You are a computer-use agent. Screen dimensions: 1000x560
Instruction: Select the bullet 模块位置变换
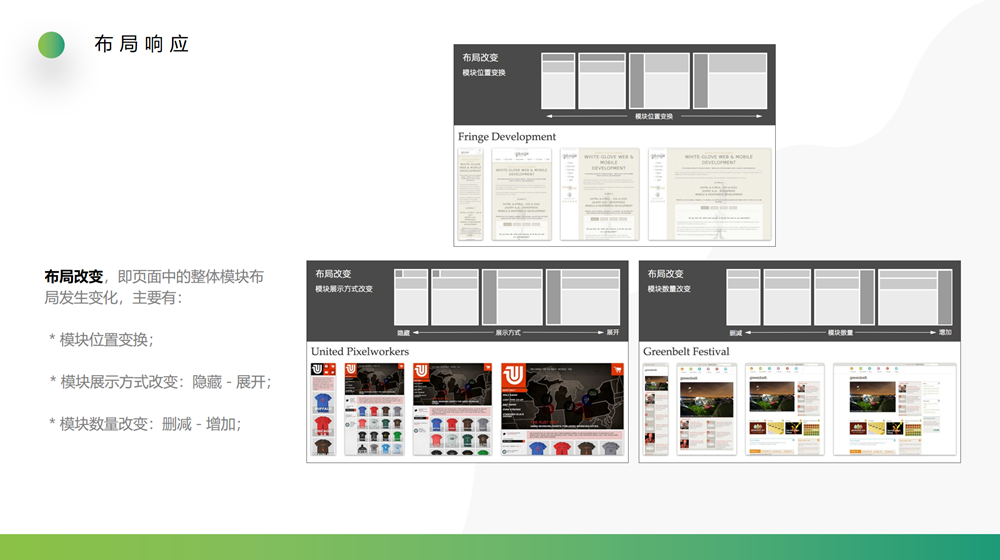pyautogui.click(x=101, y=339)
